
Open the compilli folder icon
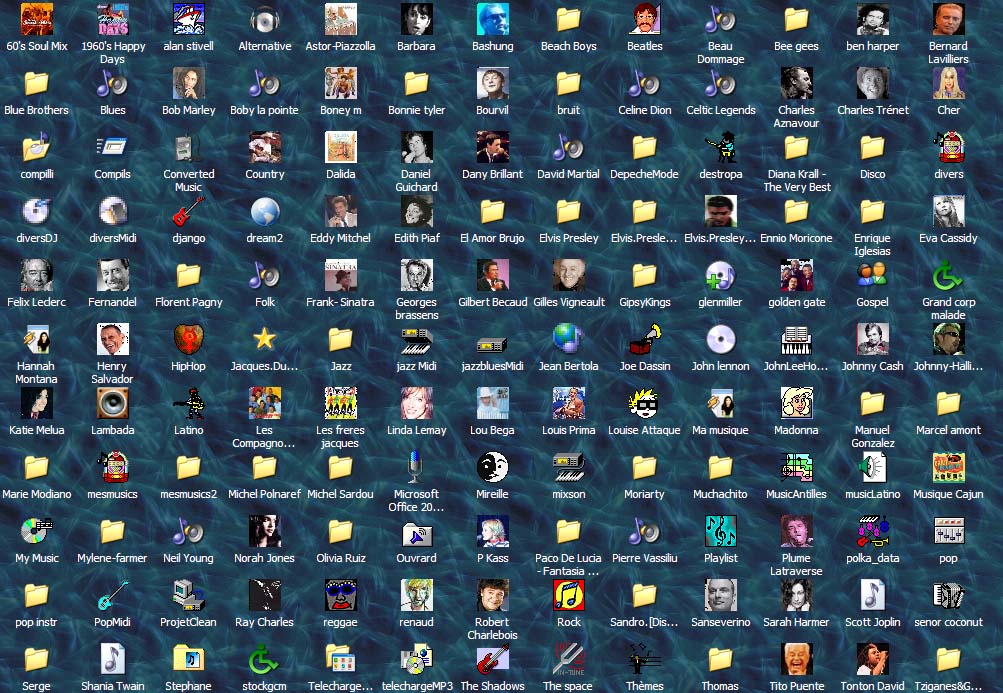tap(36, 147)
